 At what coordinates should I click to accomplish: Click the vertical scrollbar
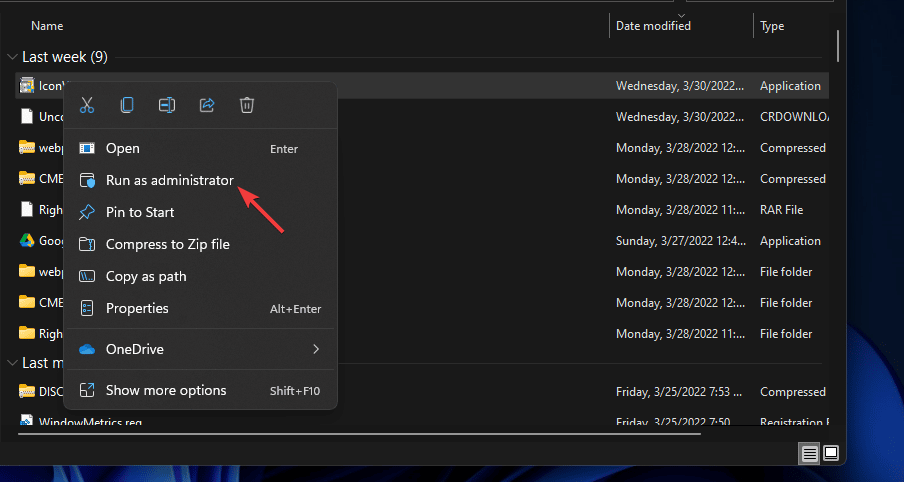click(x=838, y=46)
